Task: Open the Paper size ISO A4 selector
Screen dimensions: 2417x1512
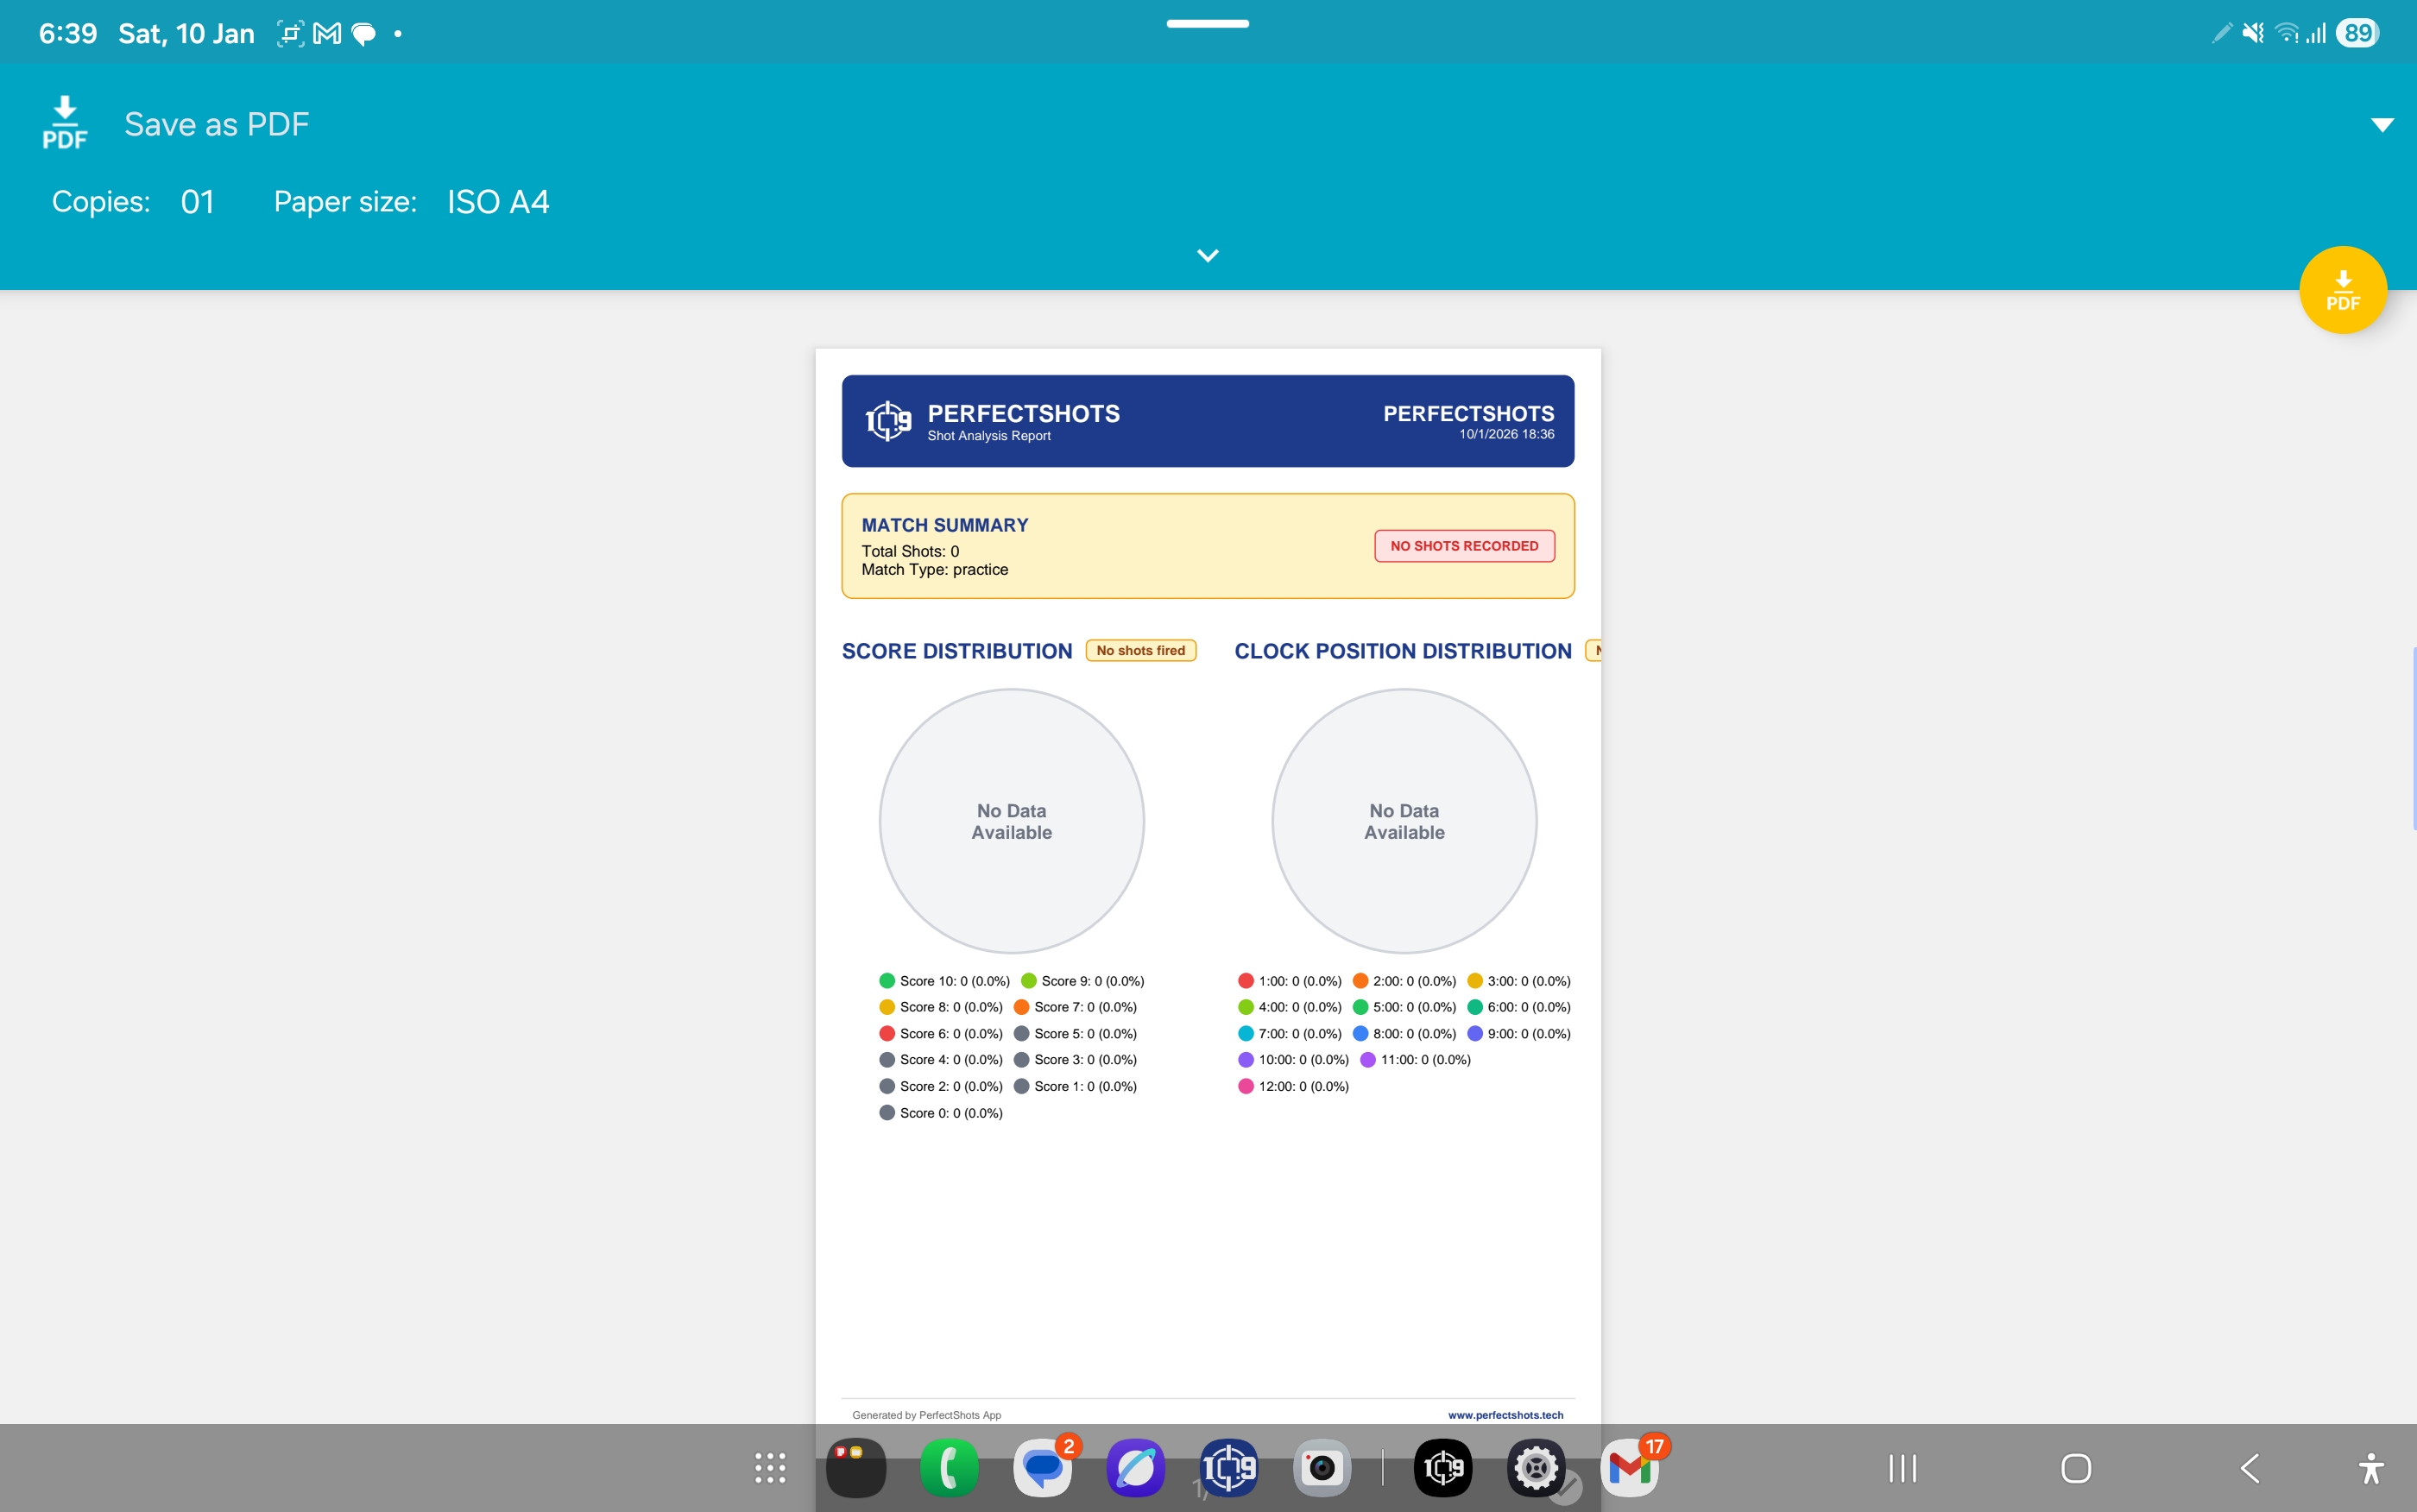Action: 497,202
